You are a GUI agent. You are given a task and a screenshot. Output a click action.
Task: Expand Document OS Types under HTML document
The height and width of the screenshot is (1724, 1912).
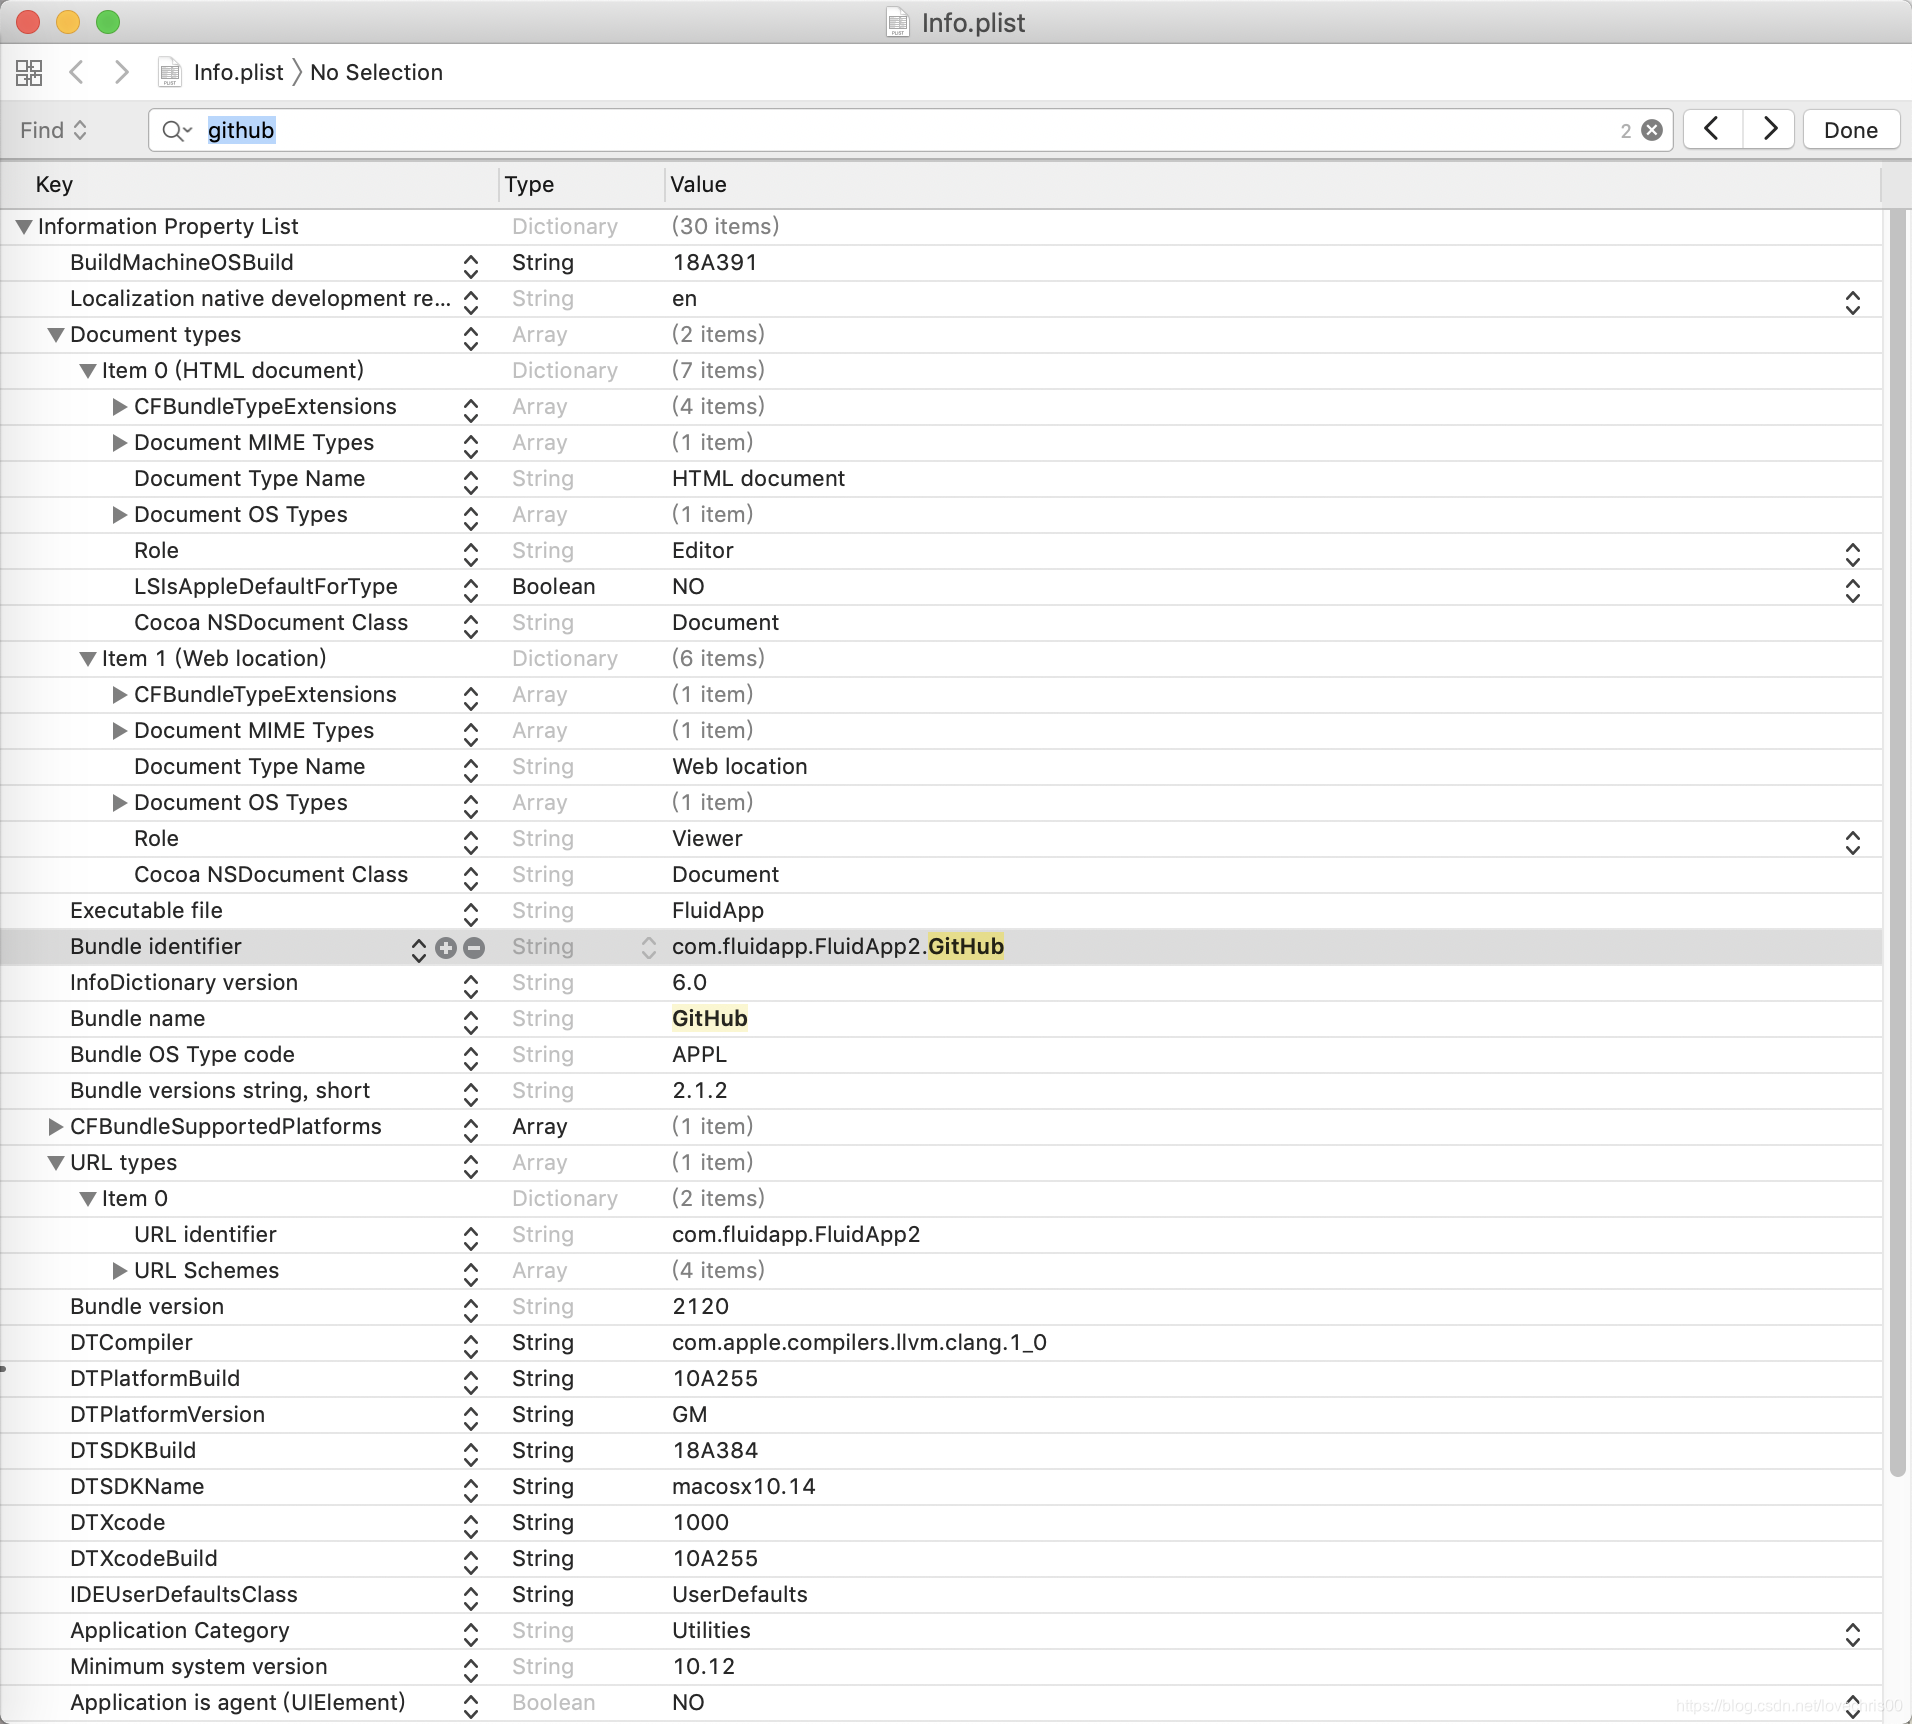(120, 515)
